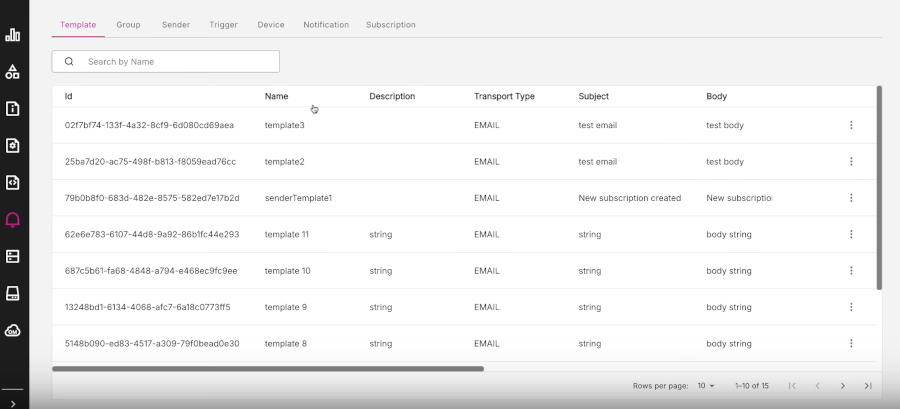Switch to the Subscription tab
Image resolution: width=900 pixels, height=409 pixels.
pyautogui.click(x=390, y=24)
